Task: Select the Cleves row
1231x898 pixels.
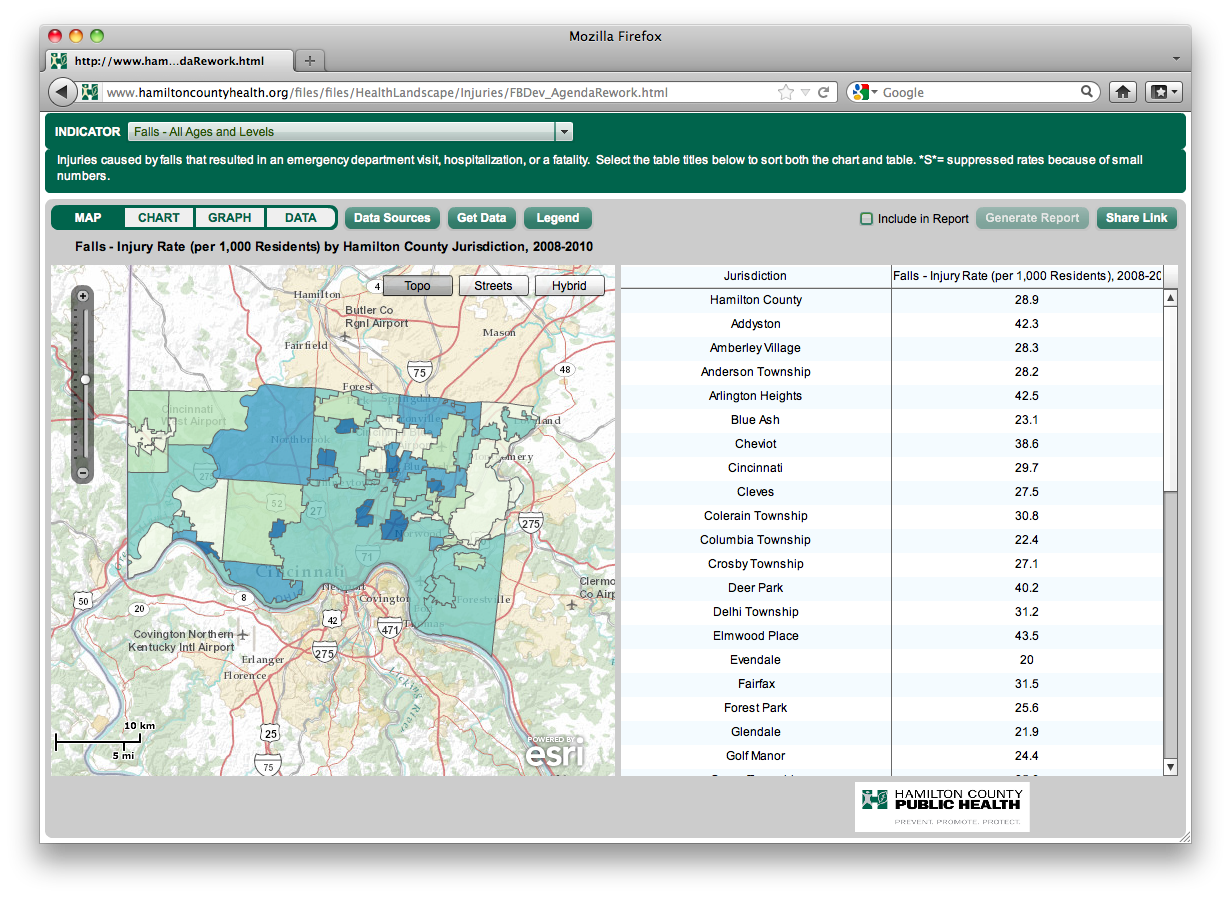Action: pyautogui.click(x=892, y=492)
